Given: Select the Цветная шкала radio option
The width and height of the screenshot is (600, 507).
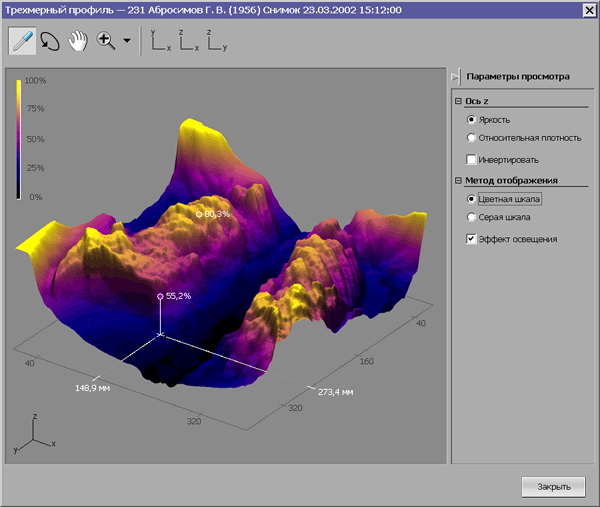Looking at the screenshot, I should [471, 199].
